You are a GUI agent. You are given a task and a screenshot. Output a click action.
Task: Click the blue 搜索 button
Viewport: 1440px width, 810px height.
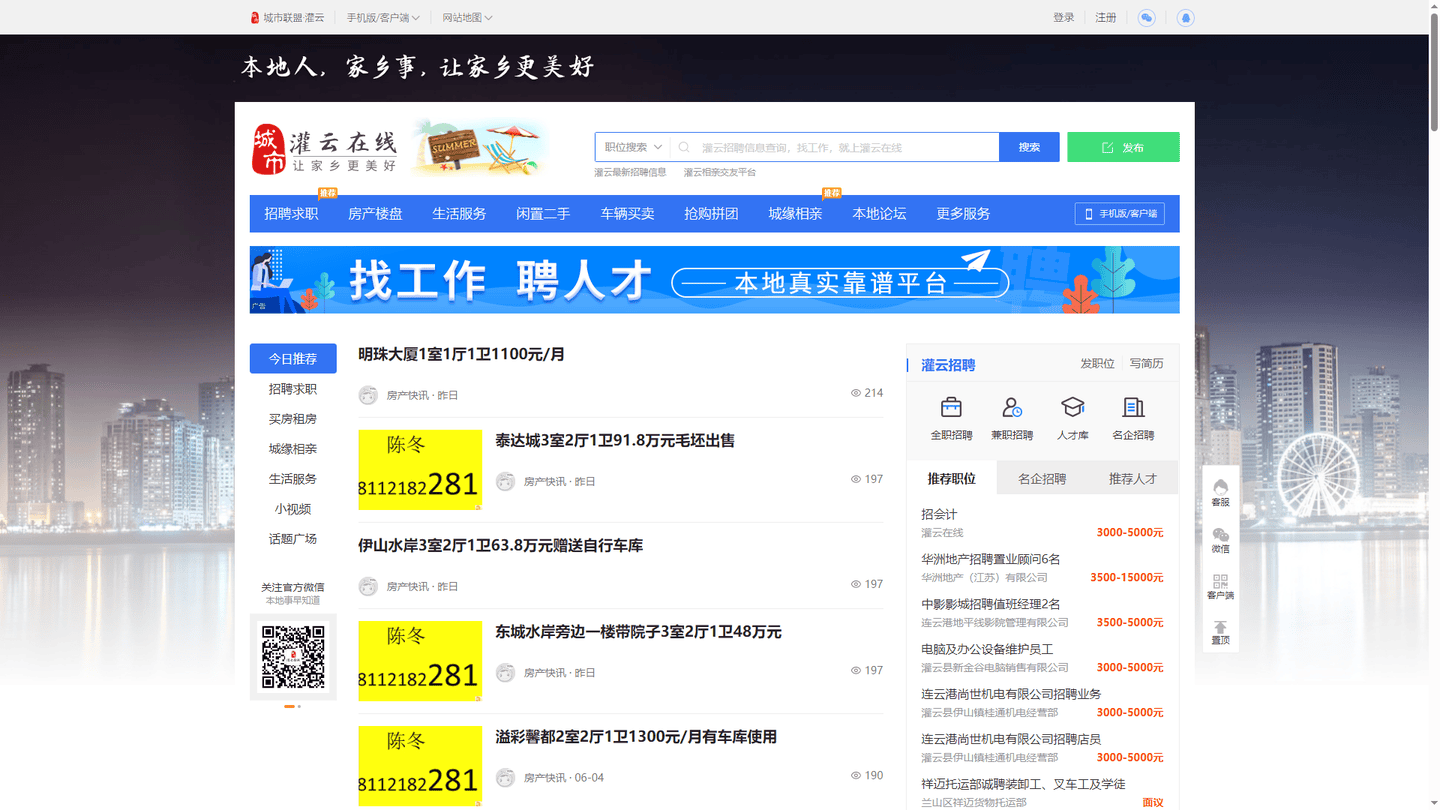[1029, 147]
